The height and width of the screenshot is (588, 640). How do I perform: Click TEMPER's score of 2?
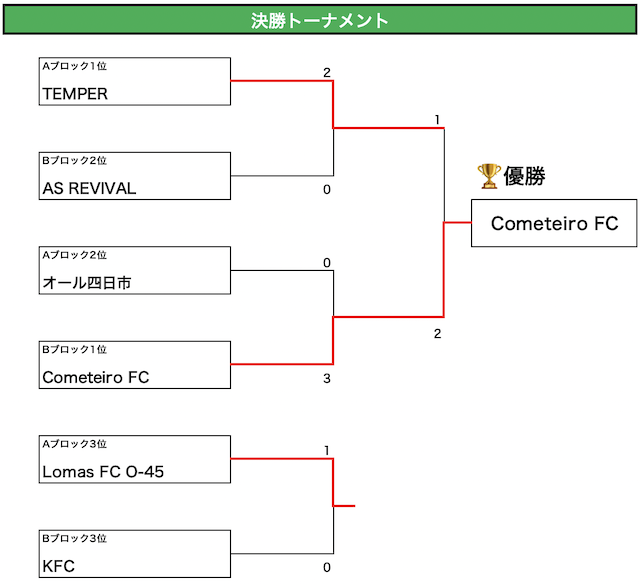pyautogui.click(x=326, y=72)
